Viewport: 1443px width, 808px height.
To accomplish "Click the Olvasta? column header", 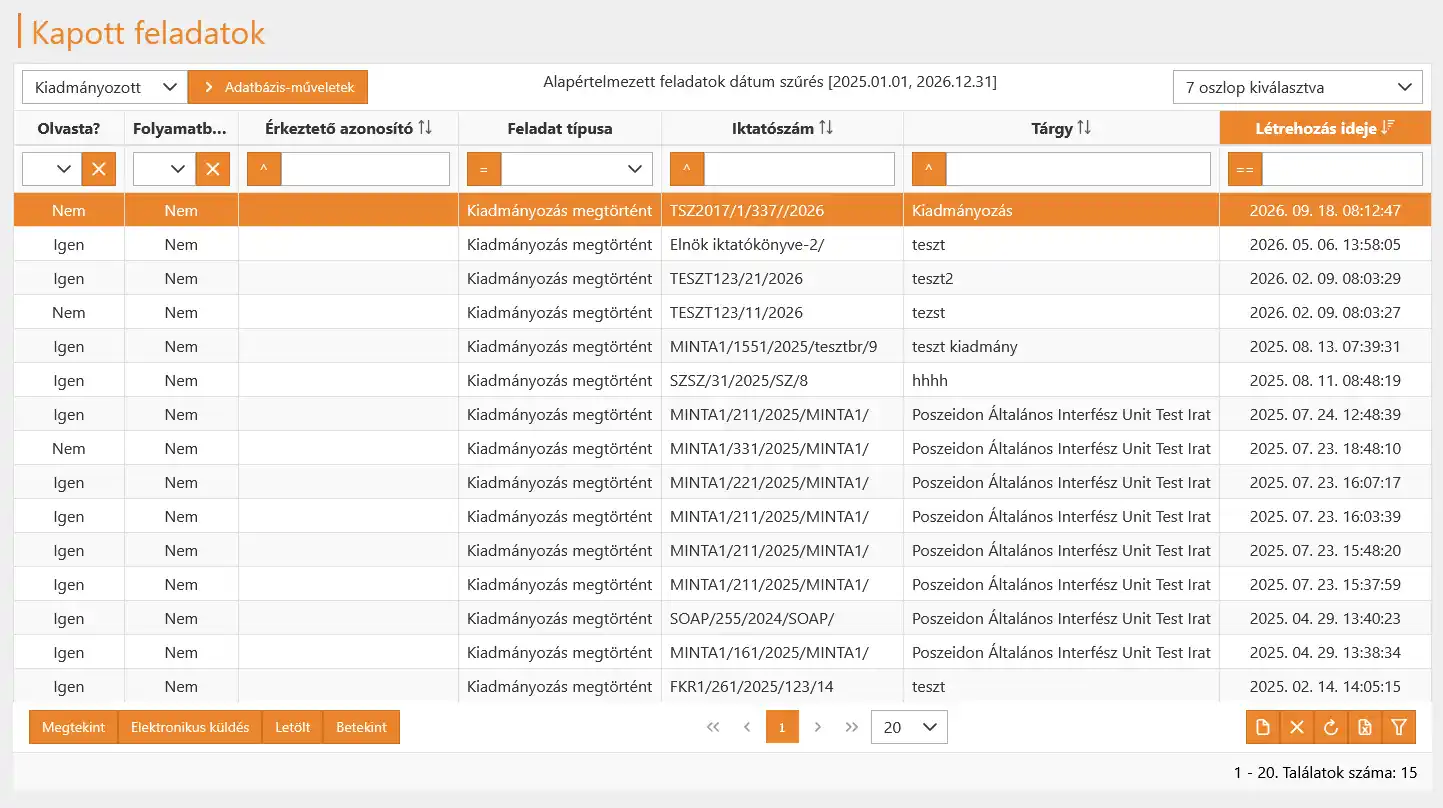I will pos(69,128).
